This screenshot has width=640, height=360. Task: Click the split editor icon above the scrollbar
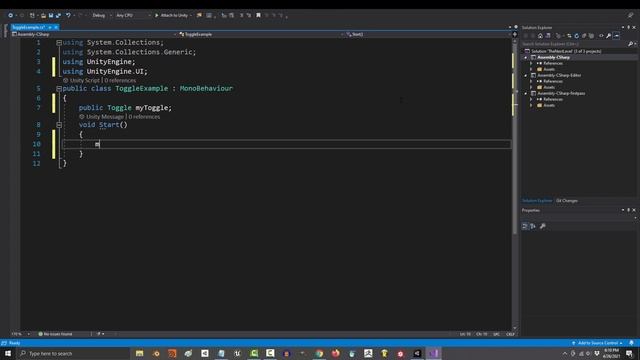point(514,34)
